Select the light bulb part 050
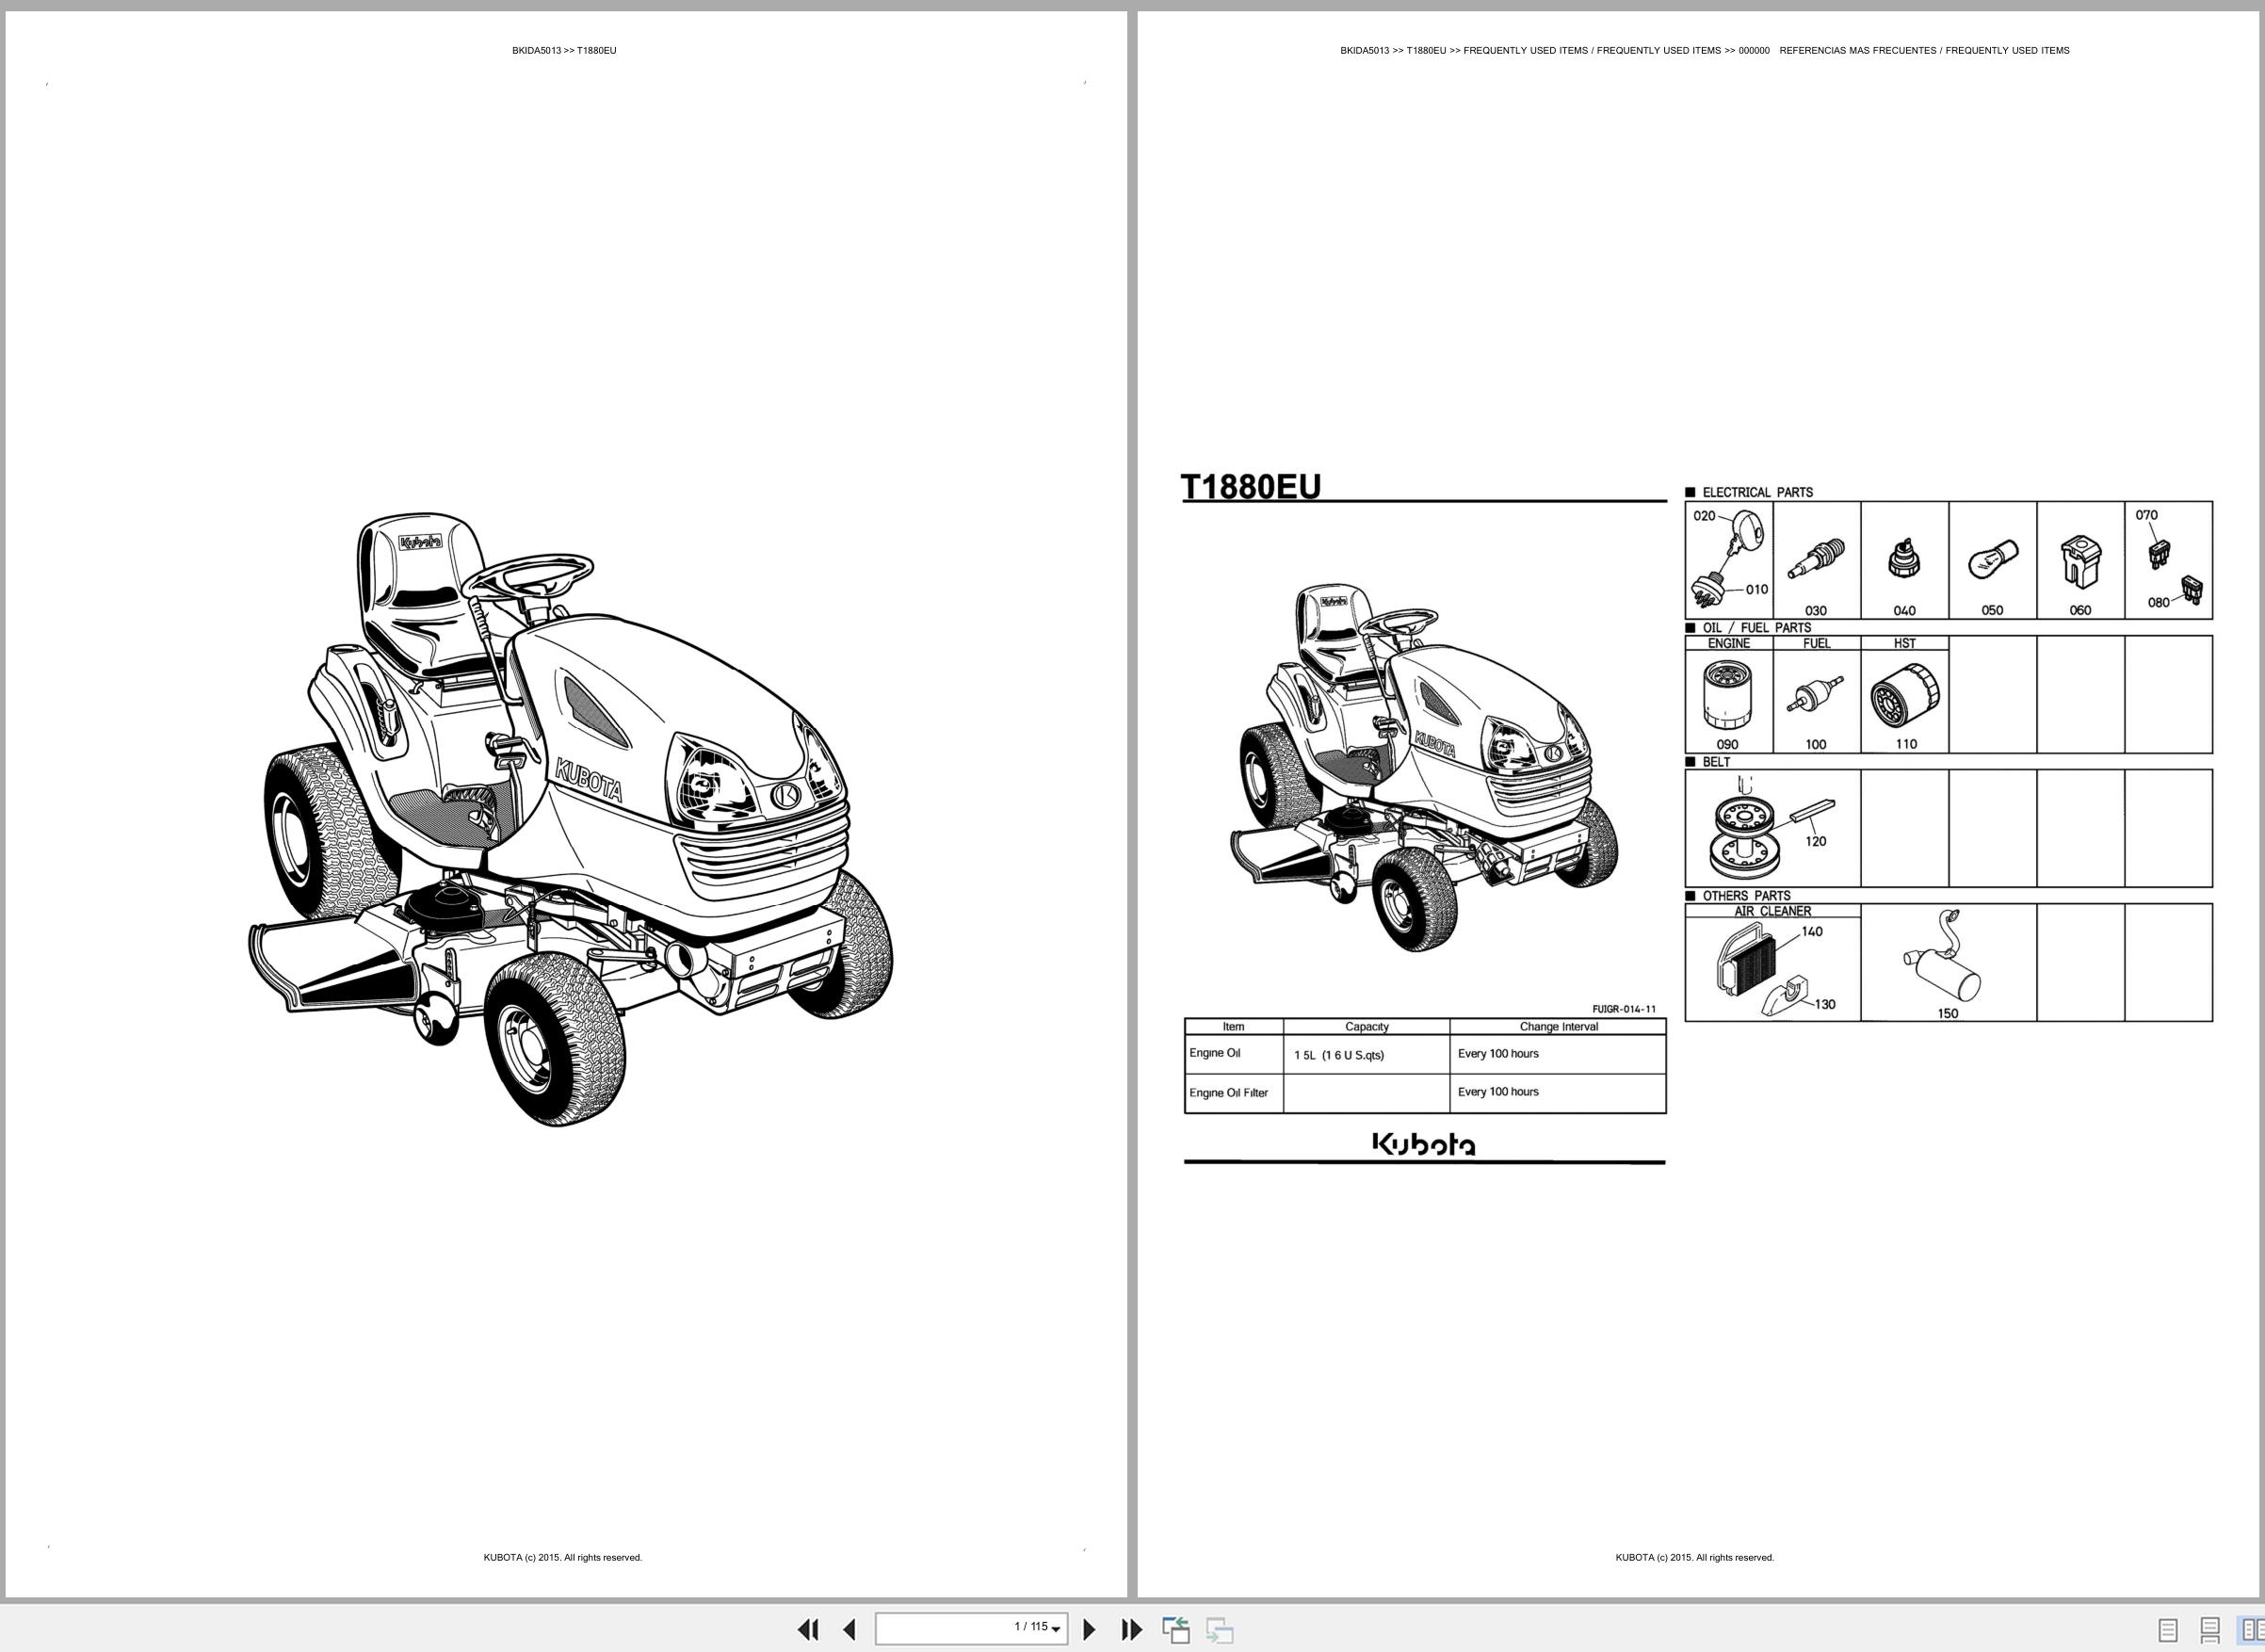Image resolution: width=2265 pixels, height=1652 pixels. [1993, 560]
